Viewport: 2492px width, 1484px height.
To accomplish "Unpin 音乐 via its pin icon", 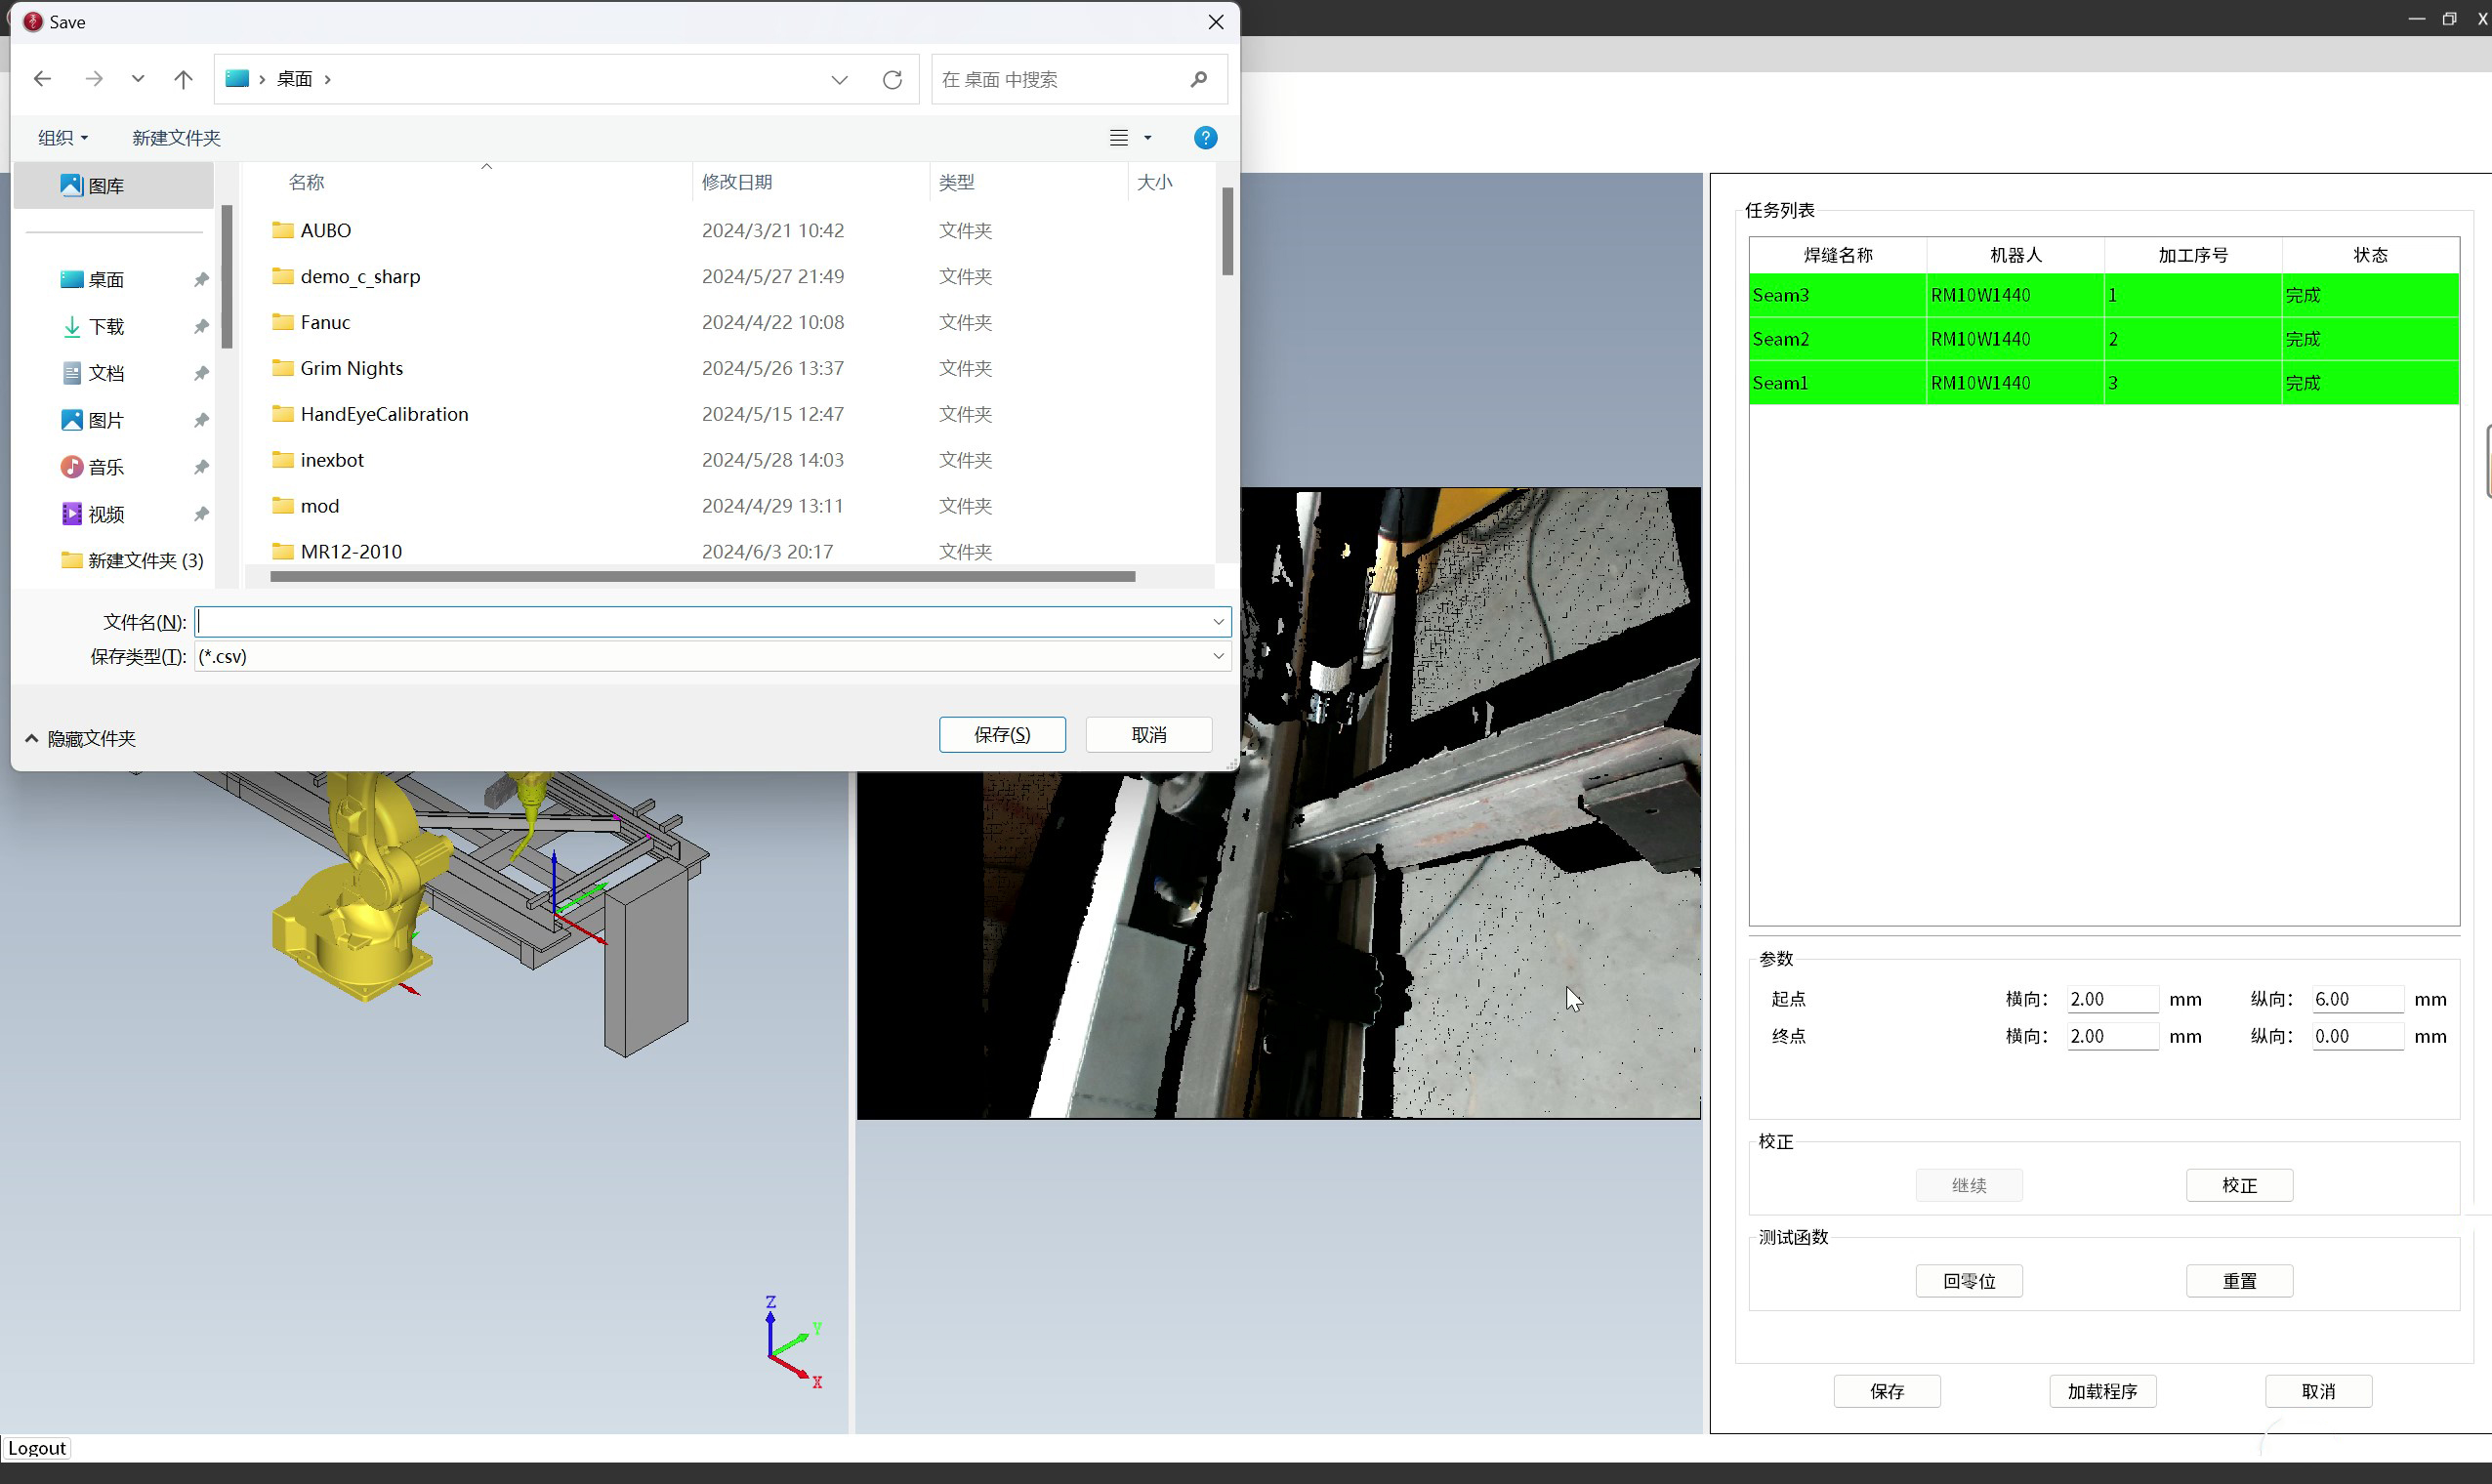I will 201,468.
